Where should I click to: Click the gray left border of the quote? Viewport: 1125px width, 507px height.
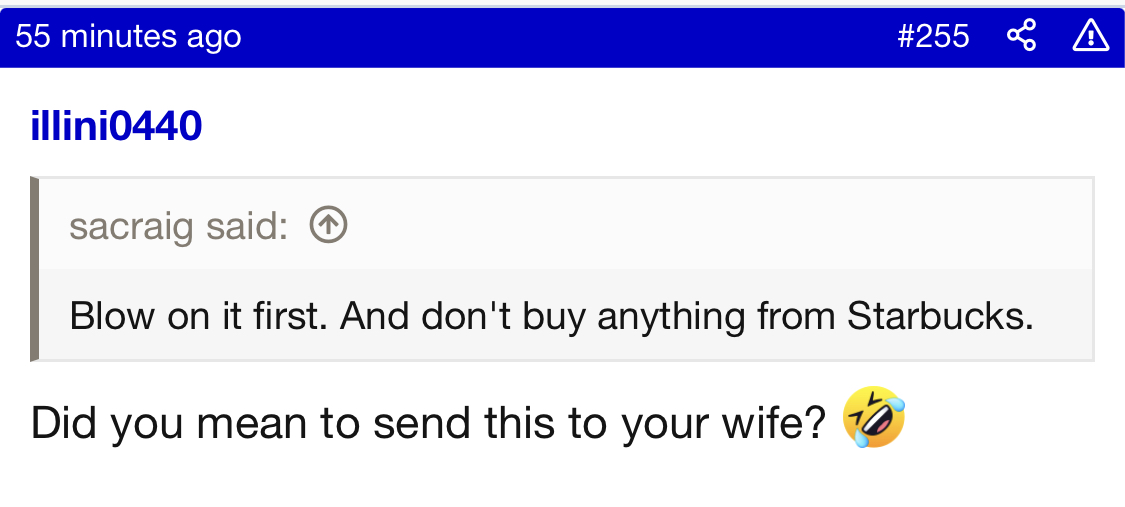click(x=35, y=268)
